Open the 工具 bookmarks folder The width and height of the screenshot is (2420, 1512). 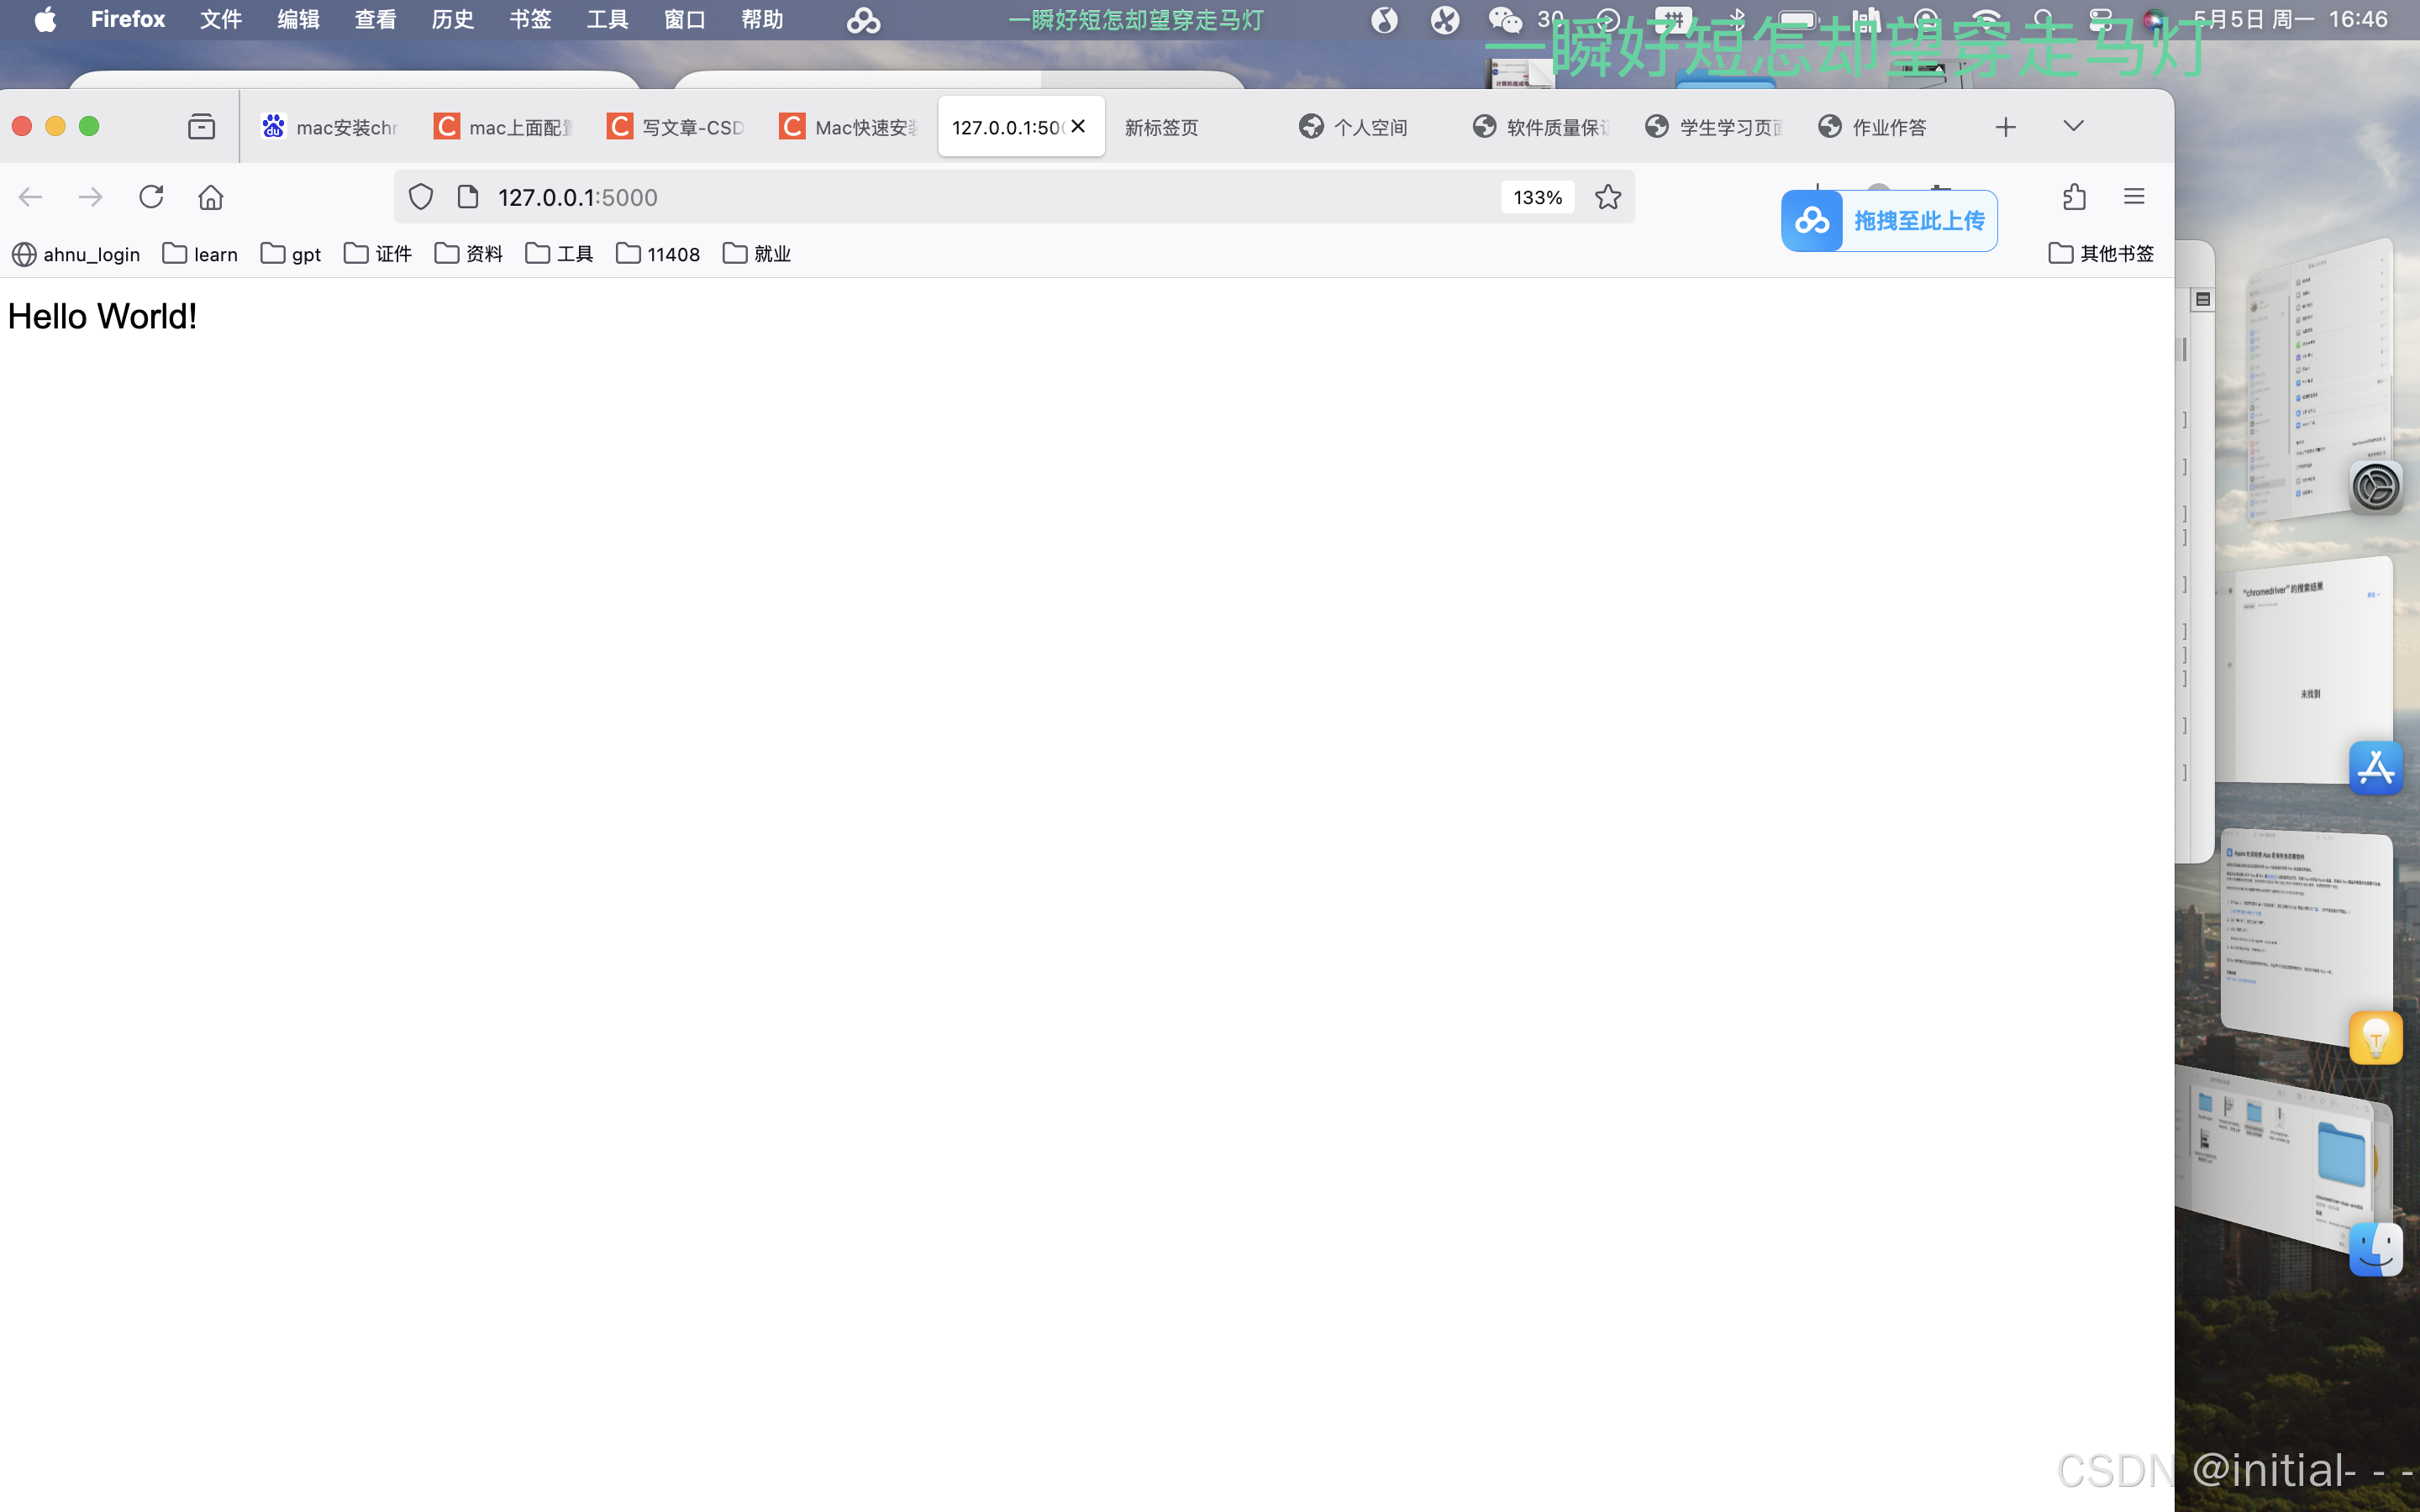click(x=559, y=254)
